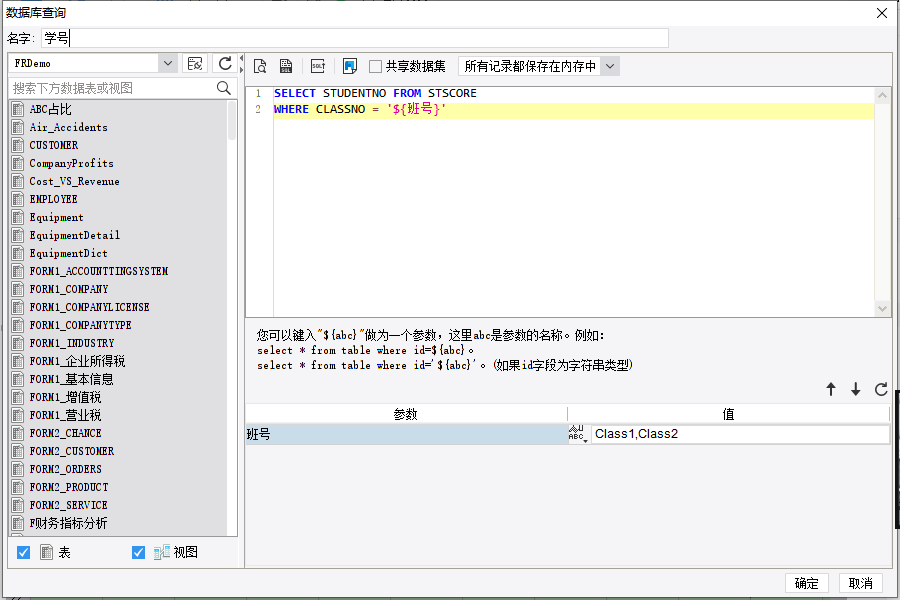Screen dimensions: 900x600
Task: Open value type selector for 班号
Action: (578, 433)
